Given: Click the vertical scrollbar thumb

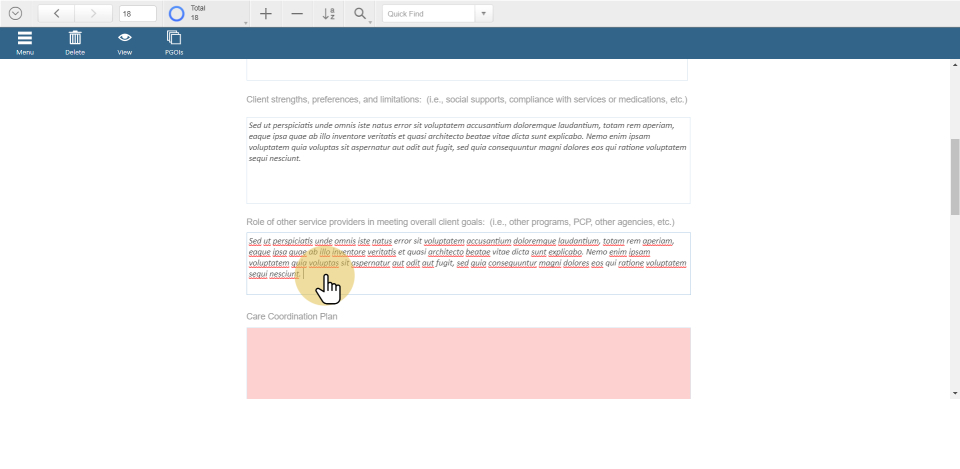Looking at the screenshot, I should (x=954, y=177).
